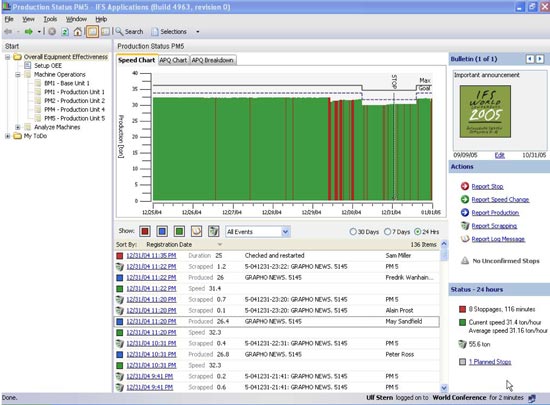The image size is (550, 405).
Task: Click the red Report Stop icon
Action: (x=465, y=186)
